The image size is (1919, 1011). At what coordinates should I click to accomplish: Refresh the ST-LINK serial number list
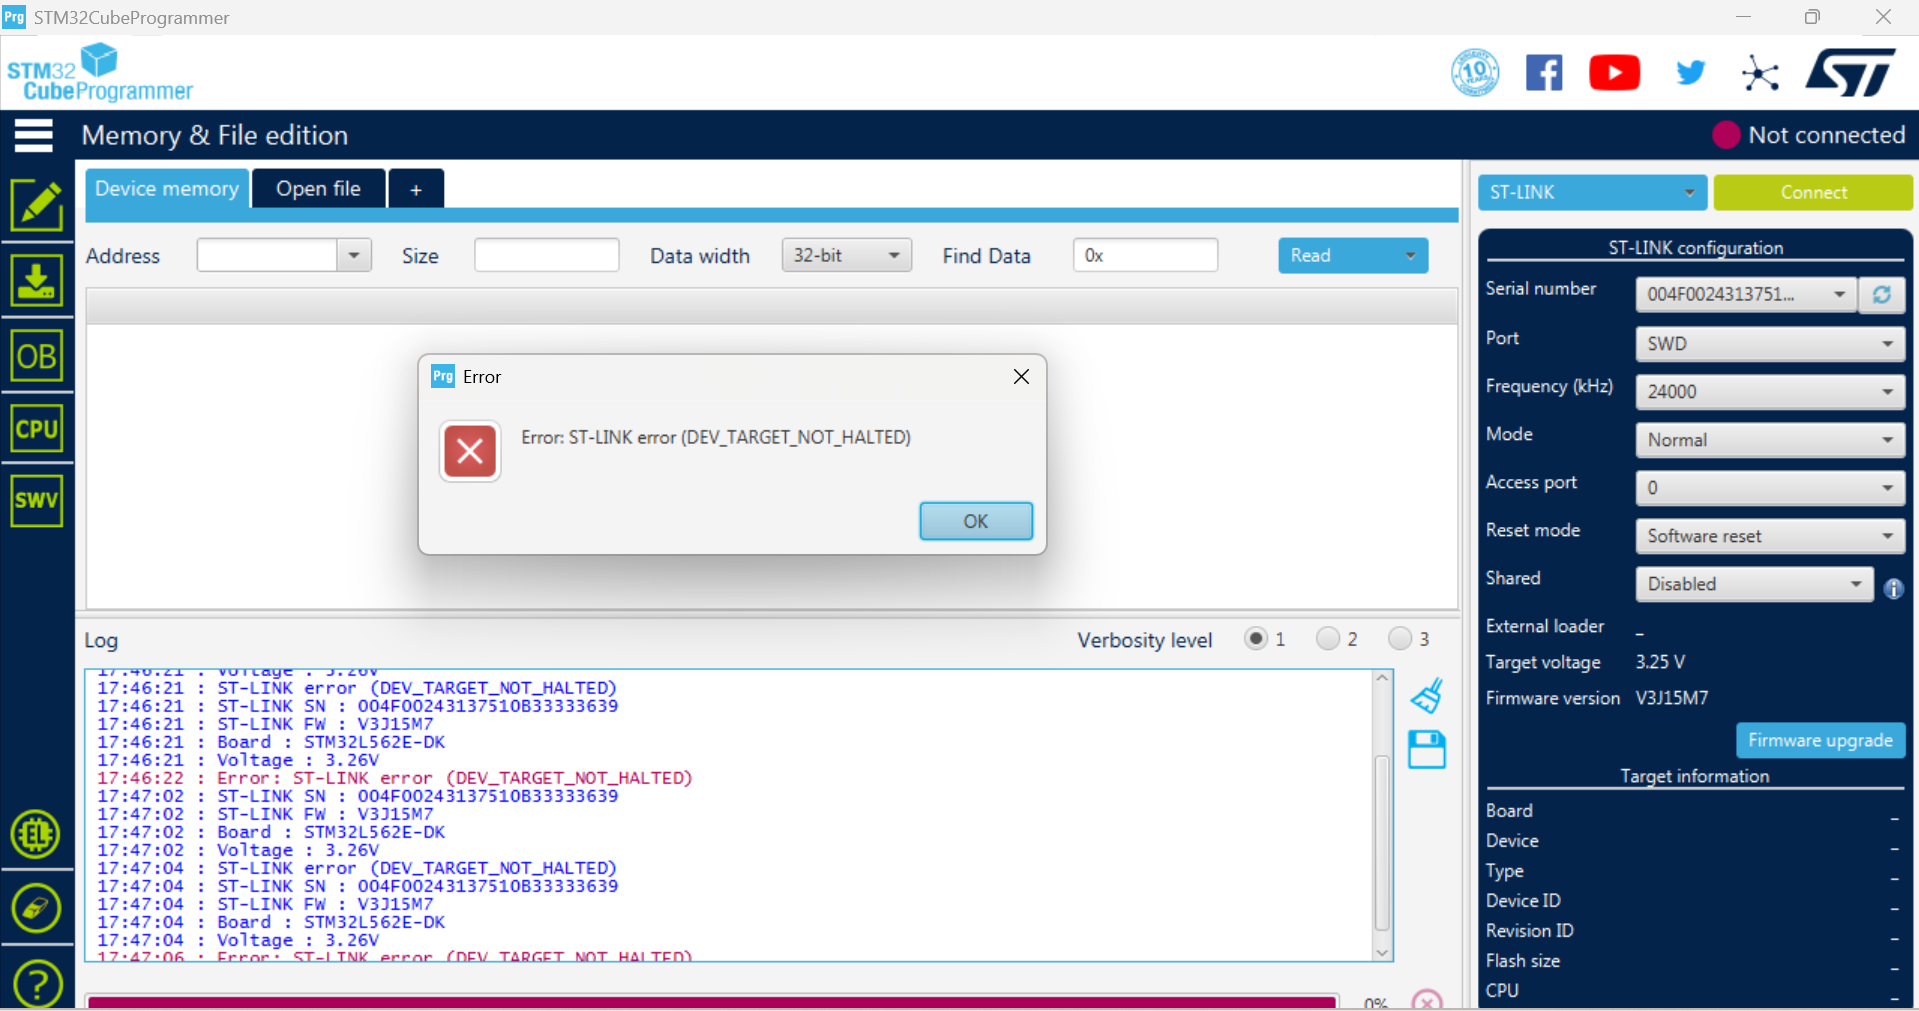coord(1882,294)
